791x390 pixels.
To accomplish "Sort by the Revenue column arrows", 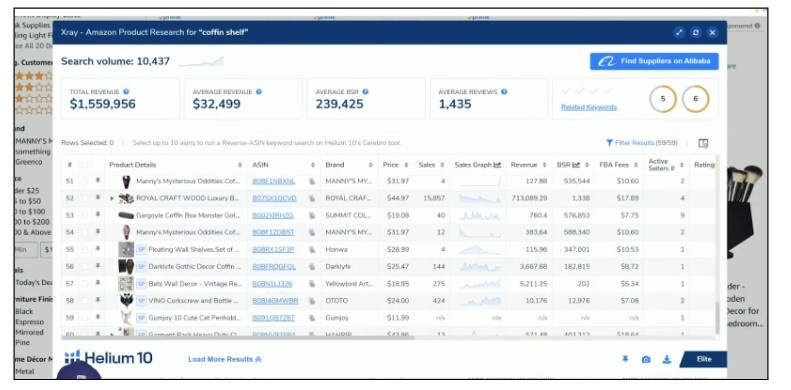I will pos(544,165).
